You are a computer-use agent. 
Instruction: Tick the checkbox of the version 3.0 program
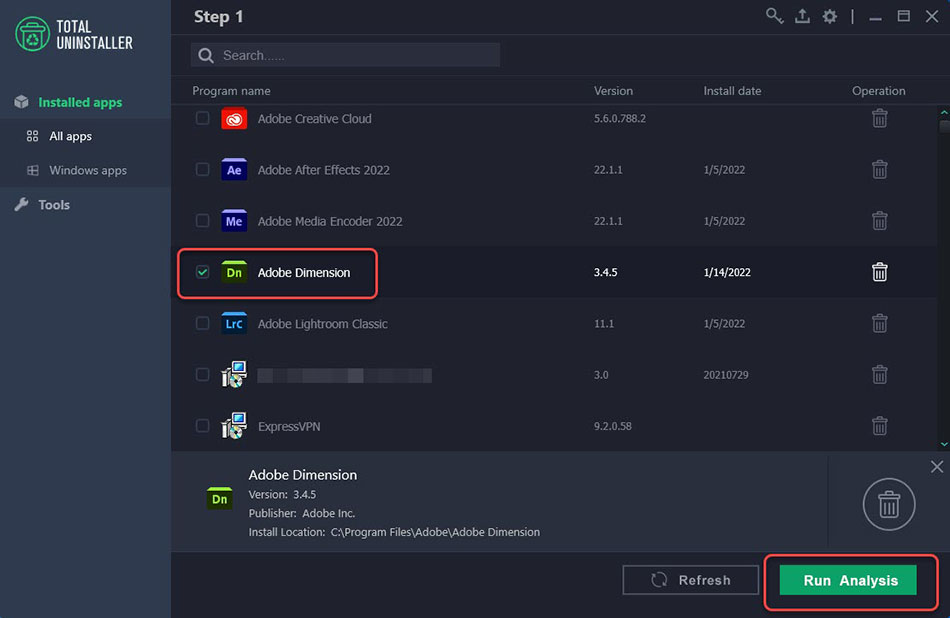click(202, 374)
